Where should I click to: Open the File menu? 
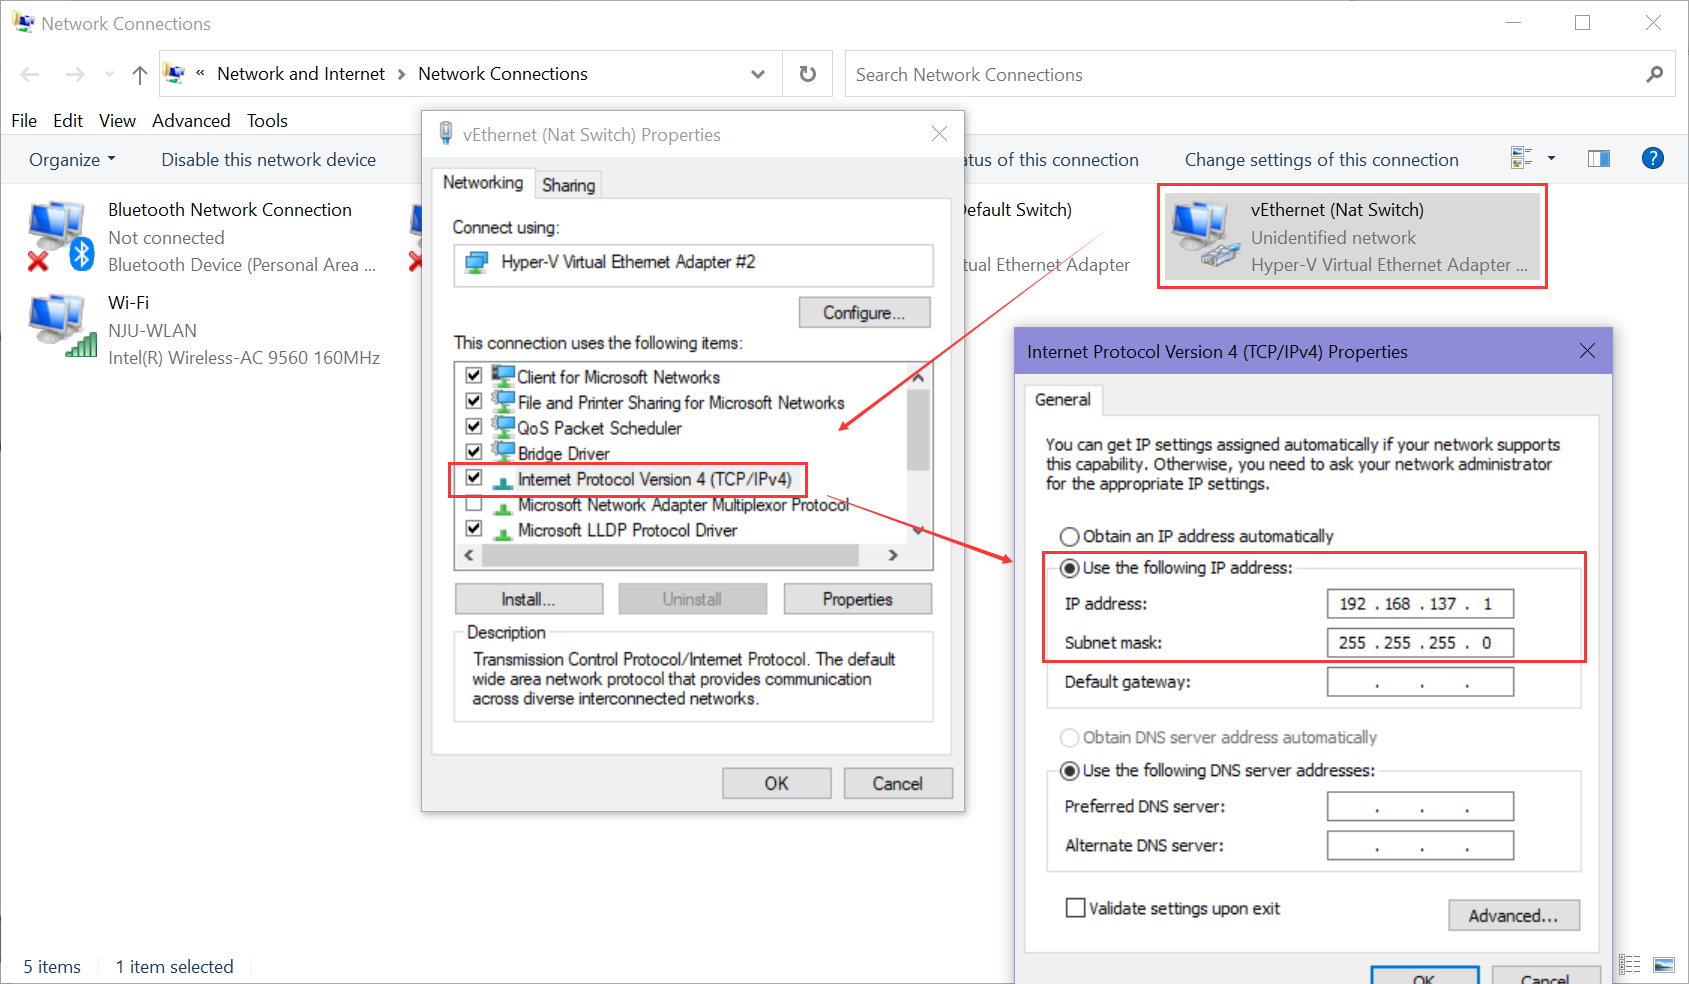click(x=24, y=121)
